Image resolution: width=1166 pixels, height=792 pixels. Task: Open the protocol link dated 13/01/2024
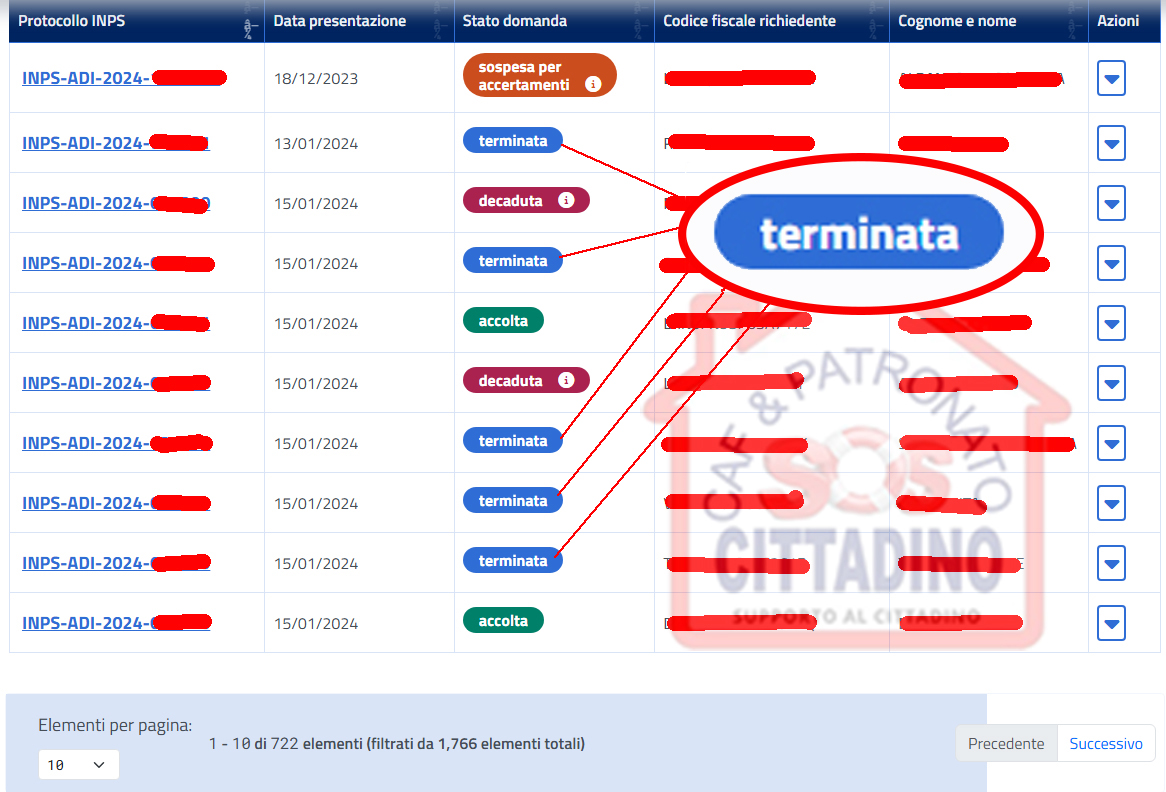tap(115, 143)
